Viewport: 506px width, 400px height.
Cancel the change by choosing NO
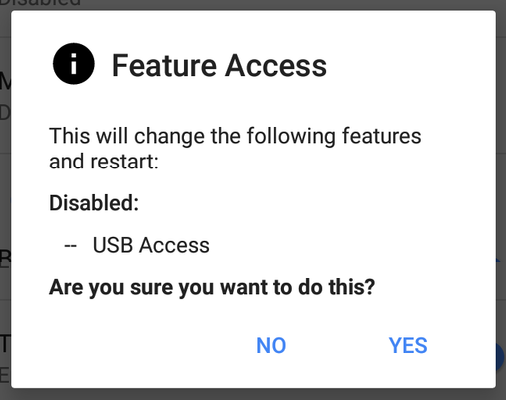pos(271,345)
